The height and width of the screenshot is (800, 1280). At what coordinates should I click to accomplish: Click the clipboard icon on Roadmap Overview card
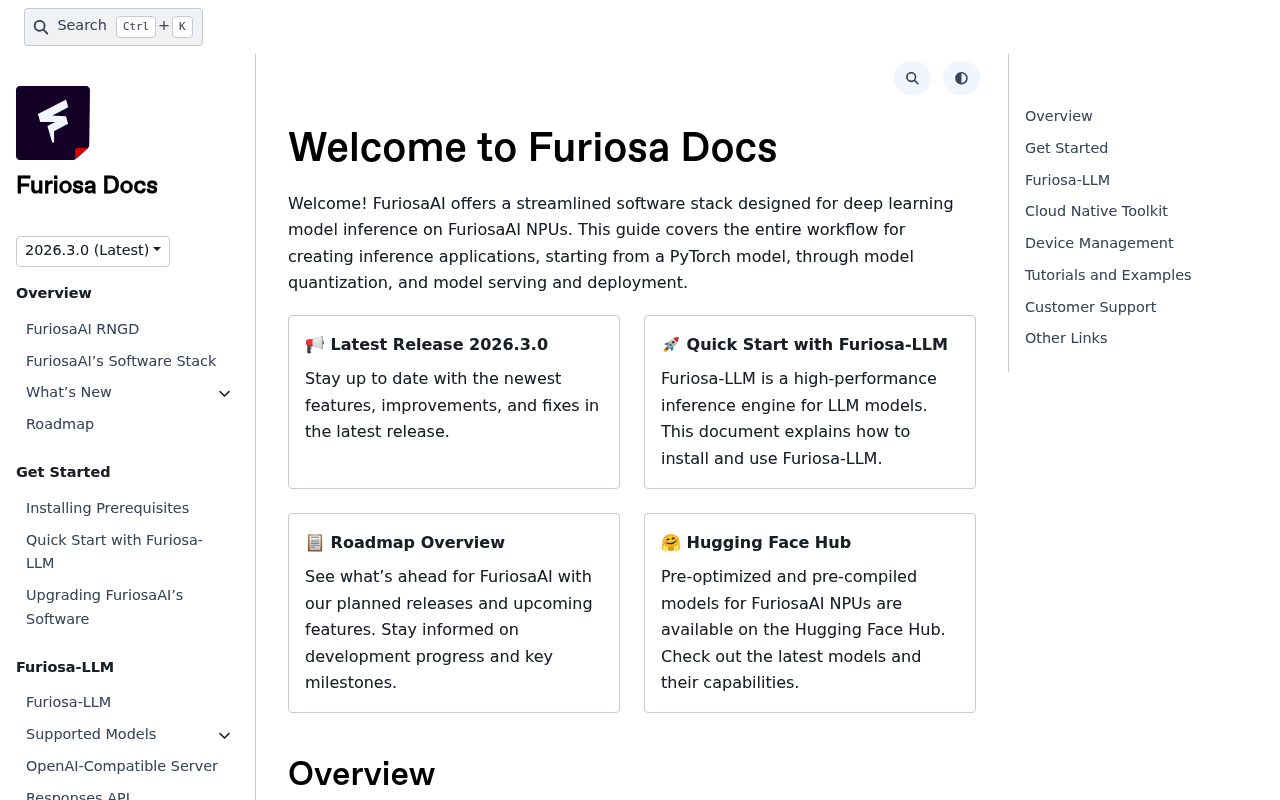pyautogui.click(x=315, y=543)
